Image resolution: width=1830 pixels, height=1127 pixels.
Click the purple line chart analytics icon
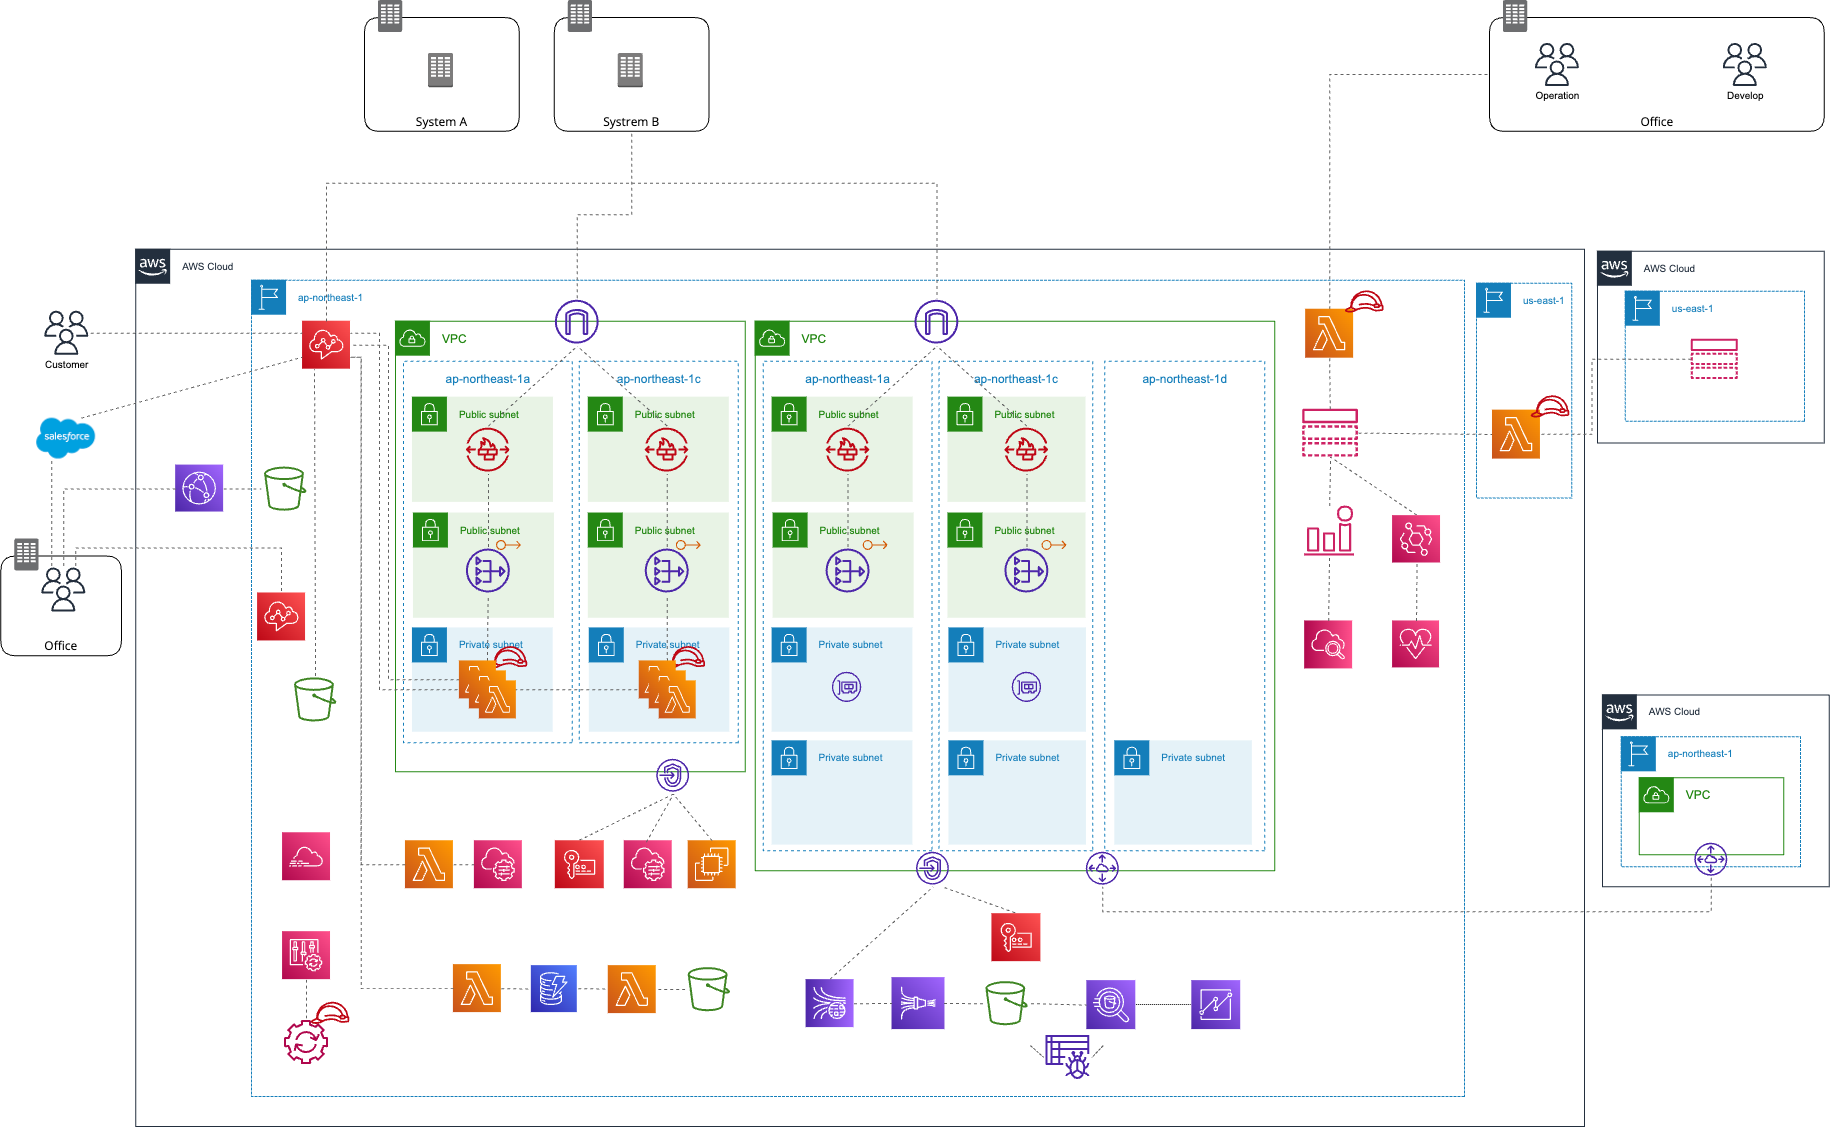[1215, 1004]
